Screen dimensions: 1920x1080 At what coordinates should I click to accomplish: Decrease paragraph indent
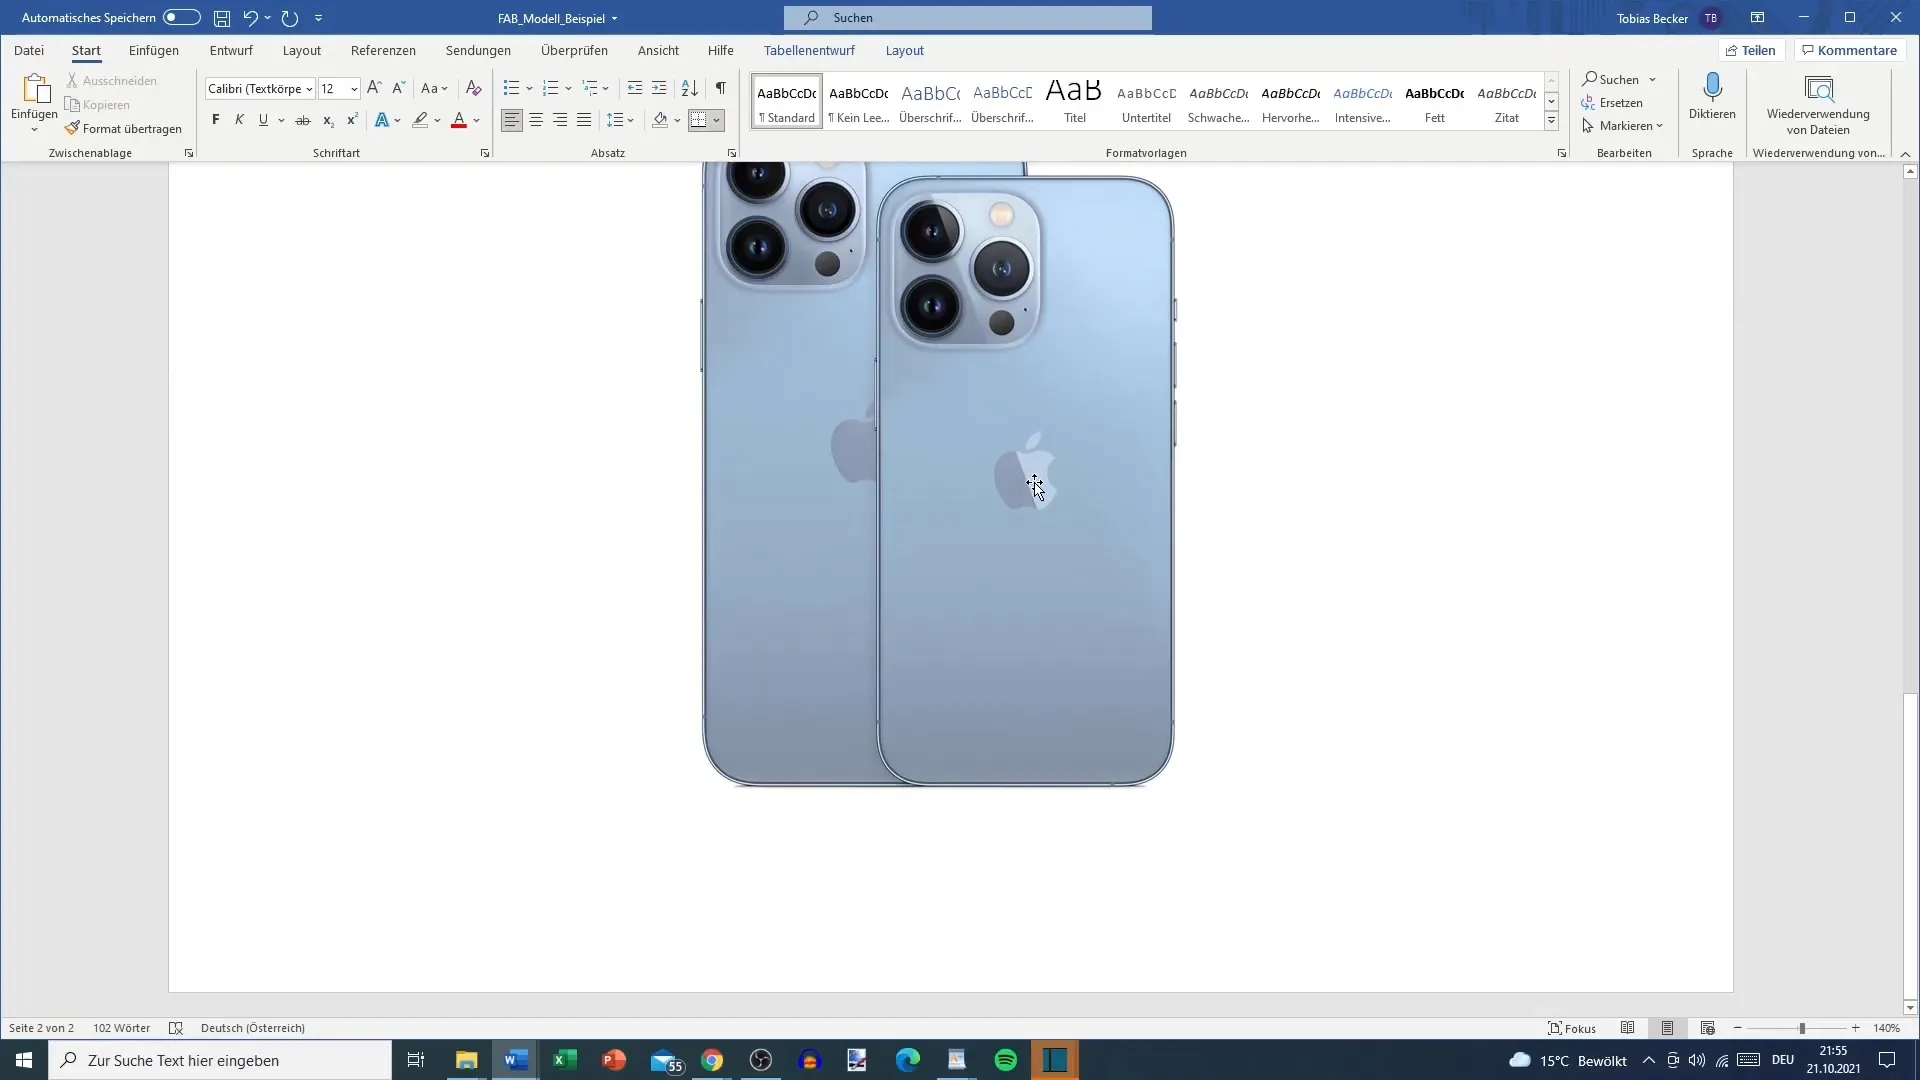(x=634, y=88)
